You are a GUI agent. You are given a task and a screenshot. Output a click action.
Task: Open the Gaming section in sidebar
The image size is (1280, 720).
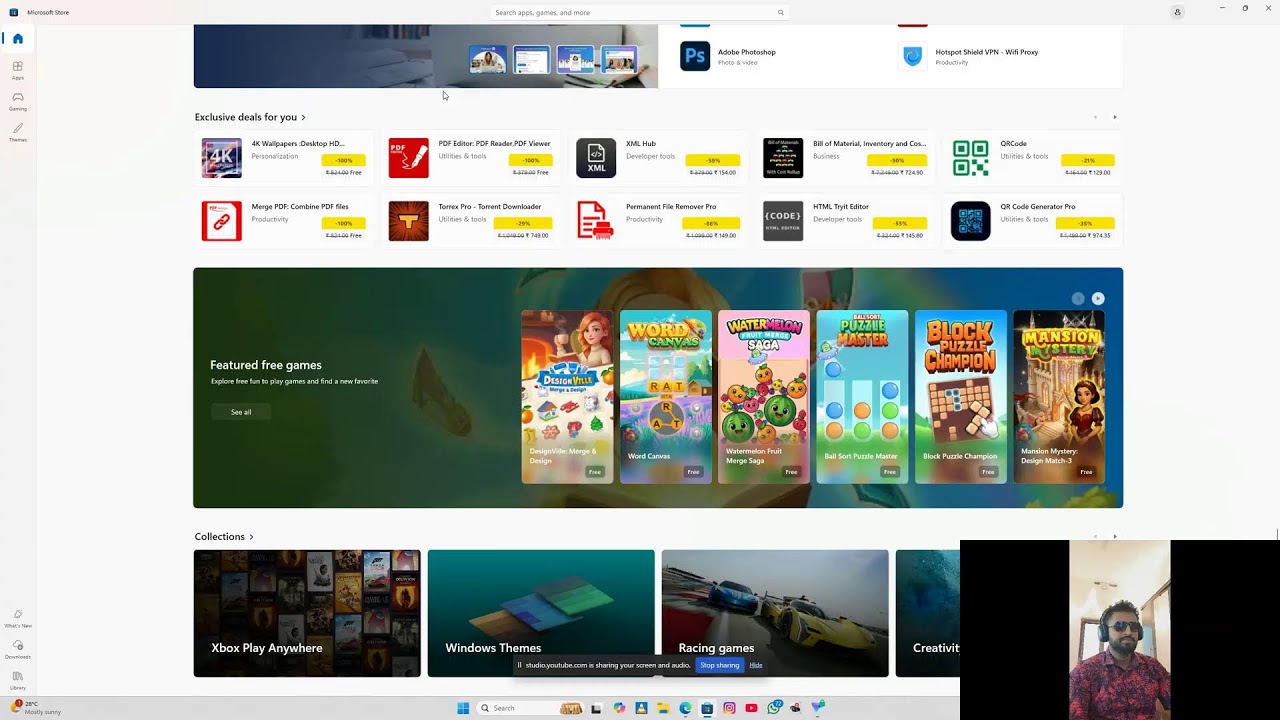point(18,101)
